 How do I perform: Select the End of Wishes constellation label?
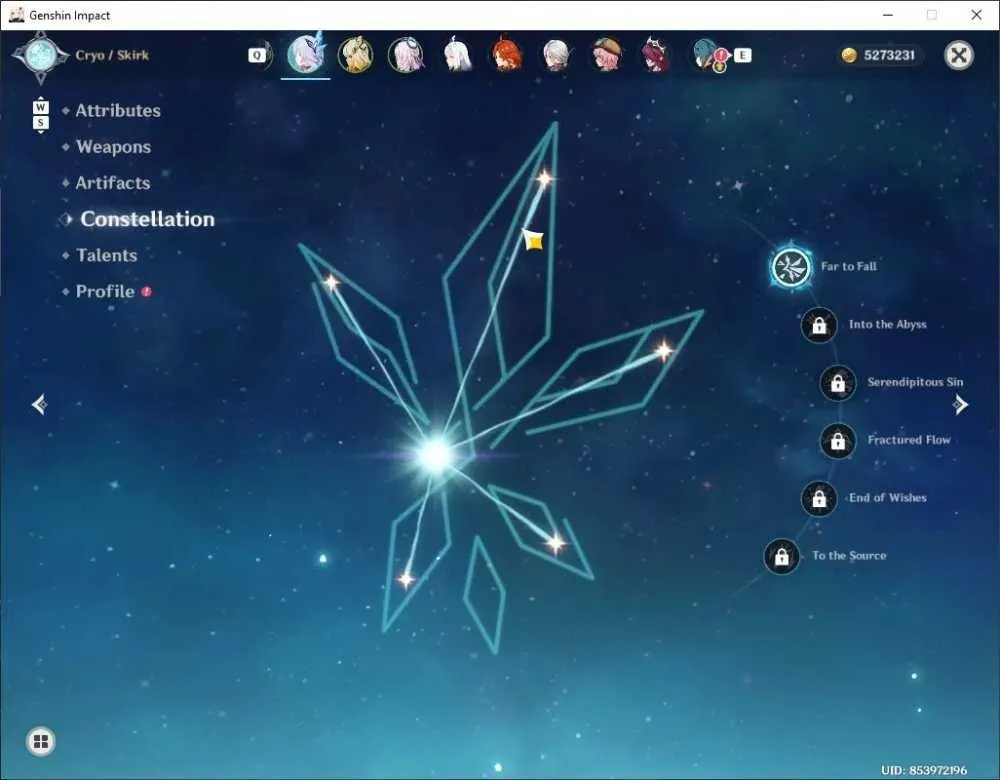pos(888,497)
